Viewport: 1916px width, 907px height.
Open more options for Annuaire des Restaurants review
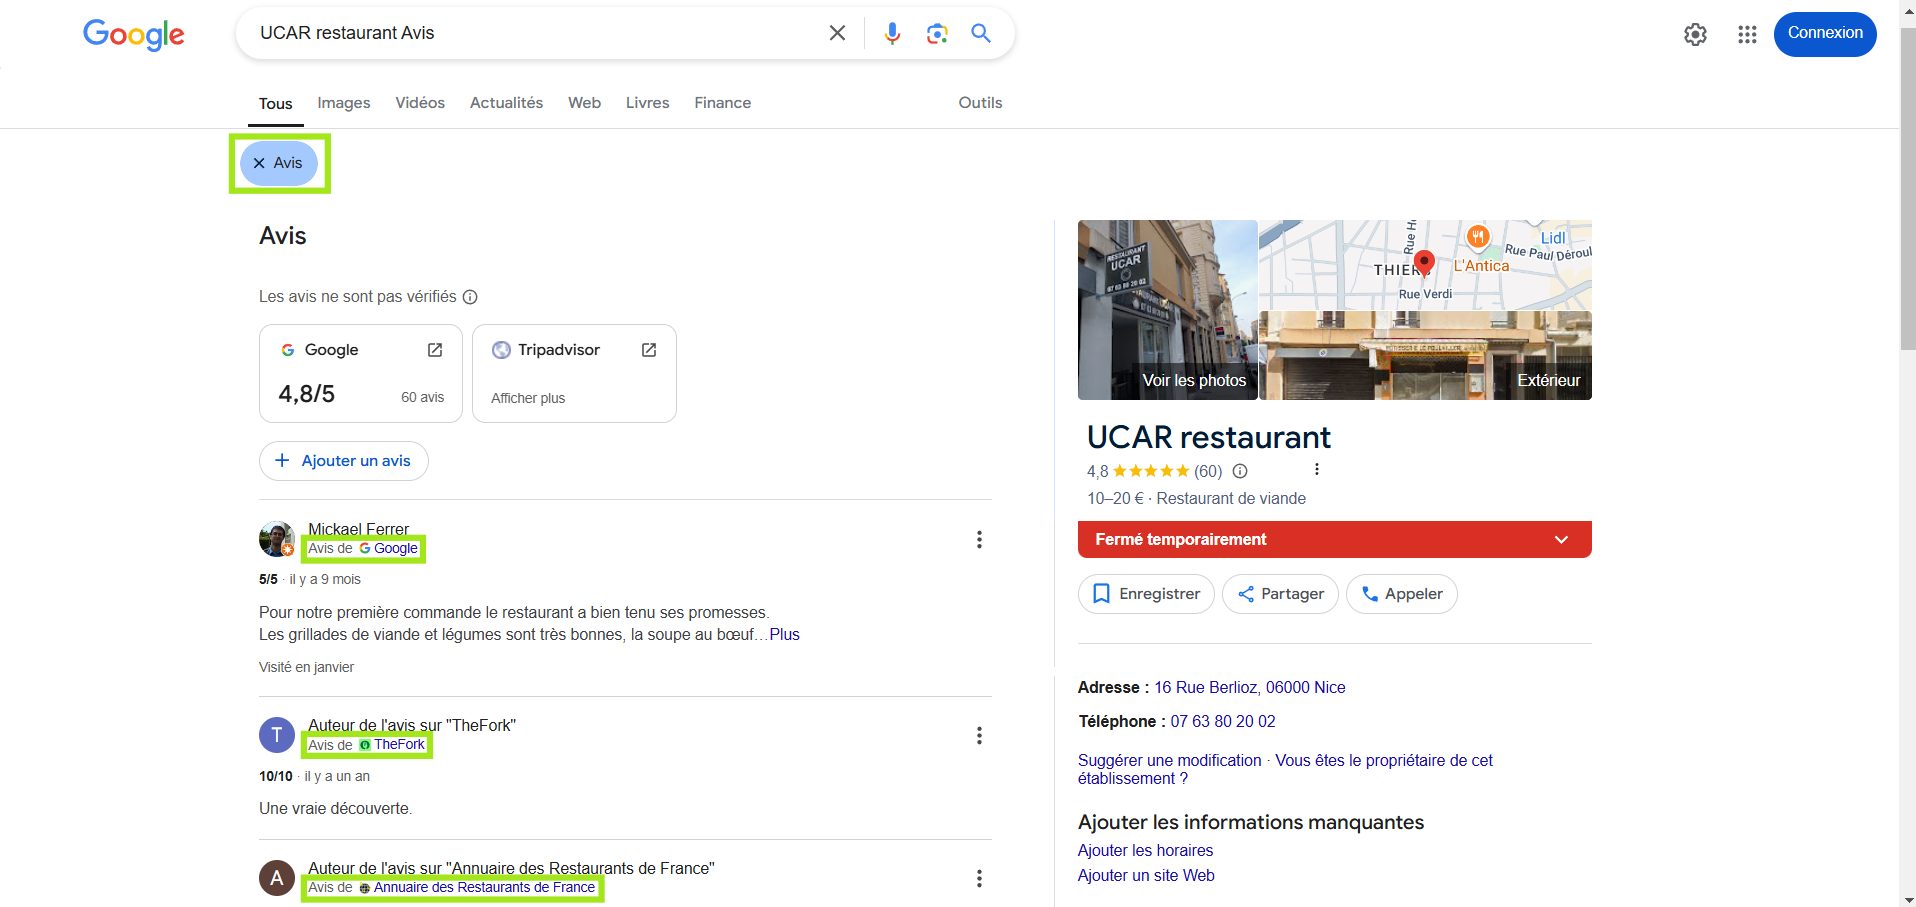979,878
